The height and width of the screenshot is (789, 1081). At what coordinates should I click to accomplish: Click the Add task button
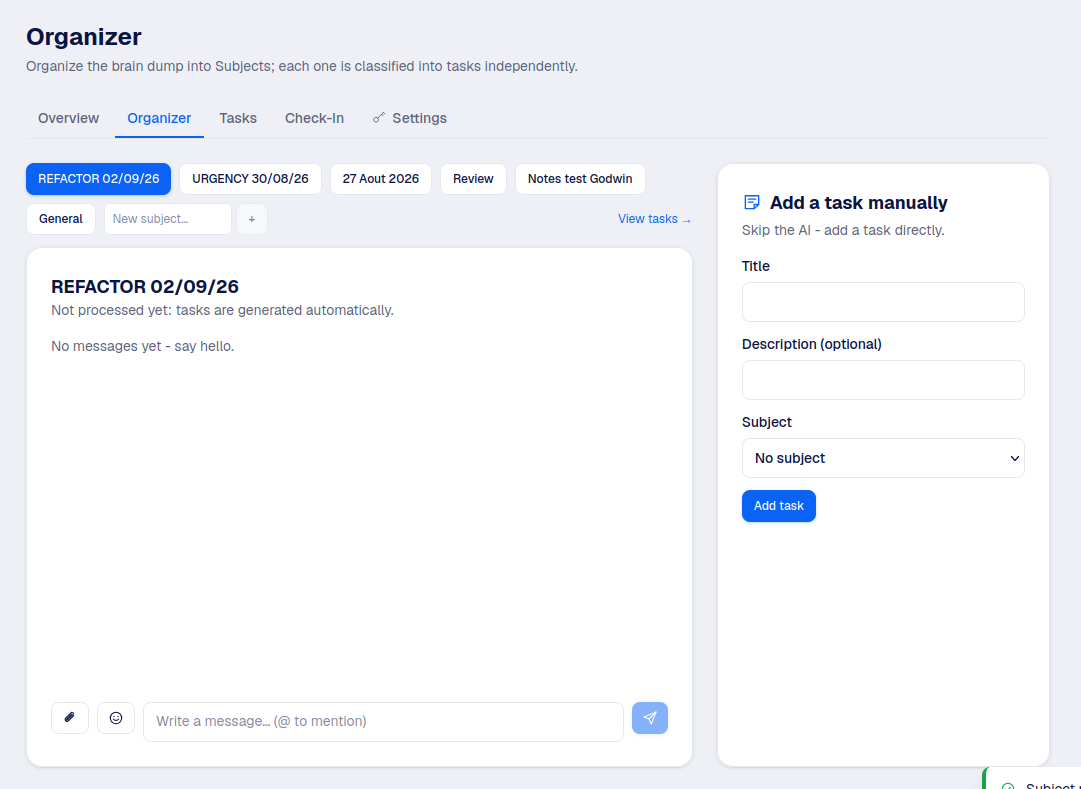[778, 506]
